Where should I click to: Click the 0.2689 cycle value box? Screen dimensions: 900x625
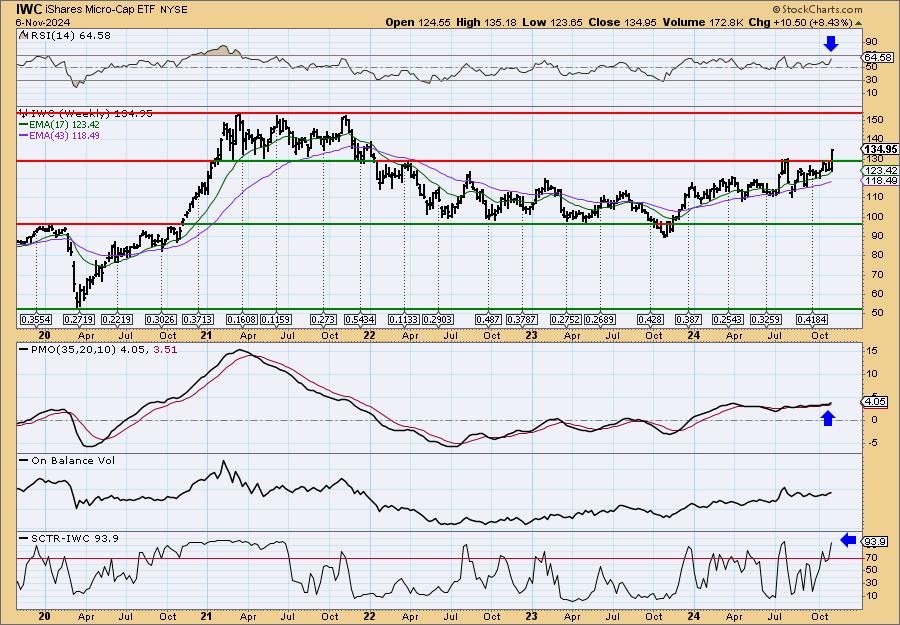600,319
